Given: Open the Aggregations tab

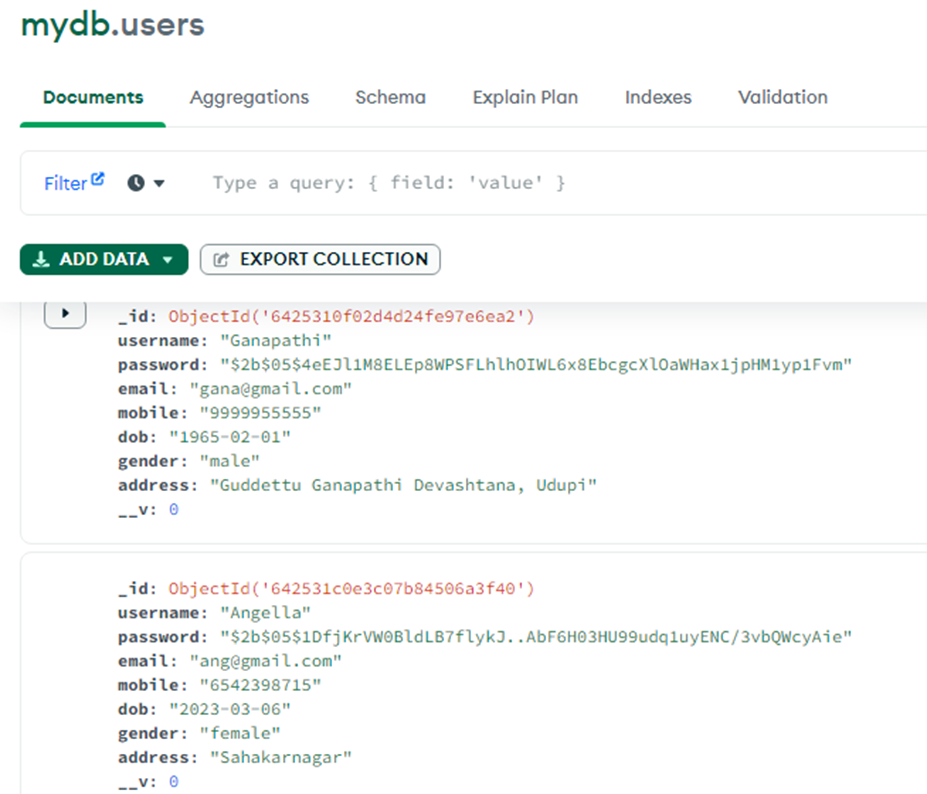Looking at the screenshot, I should pyautogui.click(x=248, y=97).
